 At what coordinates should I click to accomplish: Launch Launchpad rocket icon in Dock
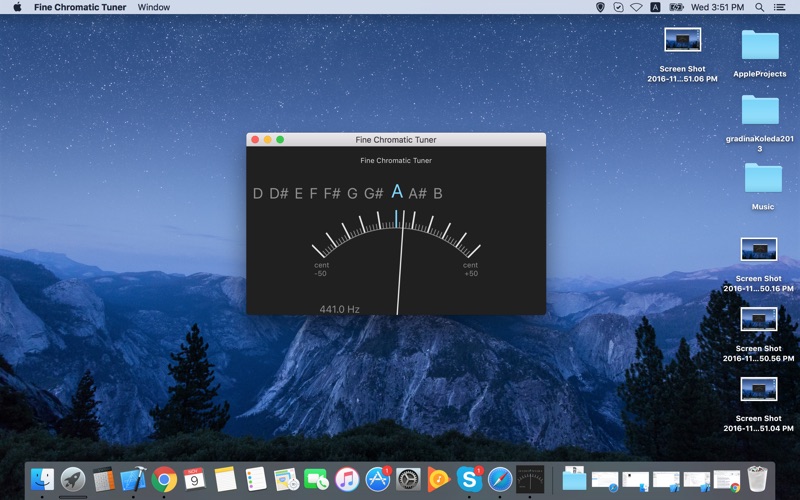coord(73,480)
